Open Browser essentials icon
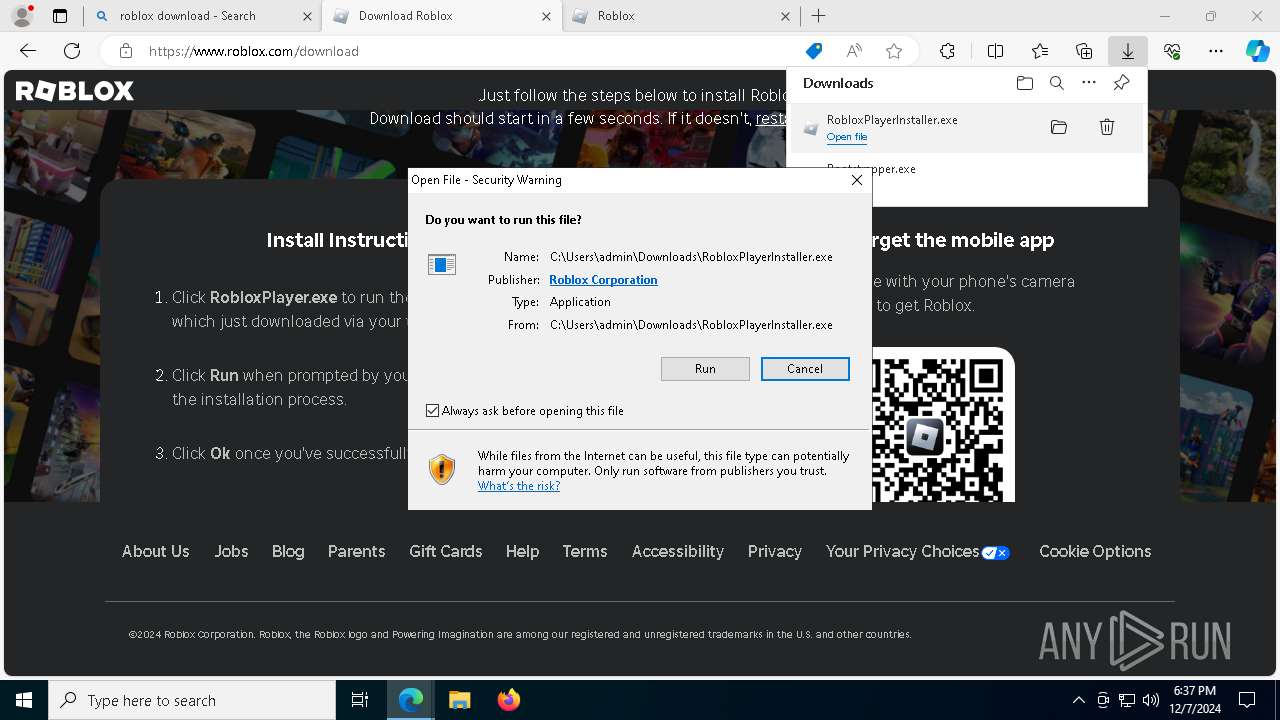Image resolution: width=1280 pixels, height=720 pixels. pos(1172,51)
